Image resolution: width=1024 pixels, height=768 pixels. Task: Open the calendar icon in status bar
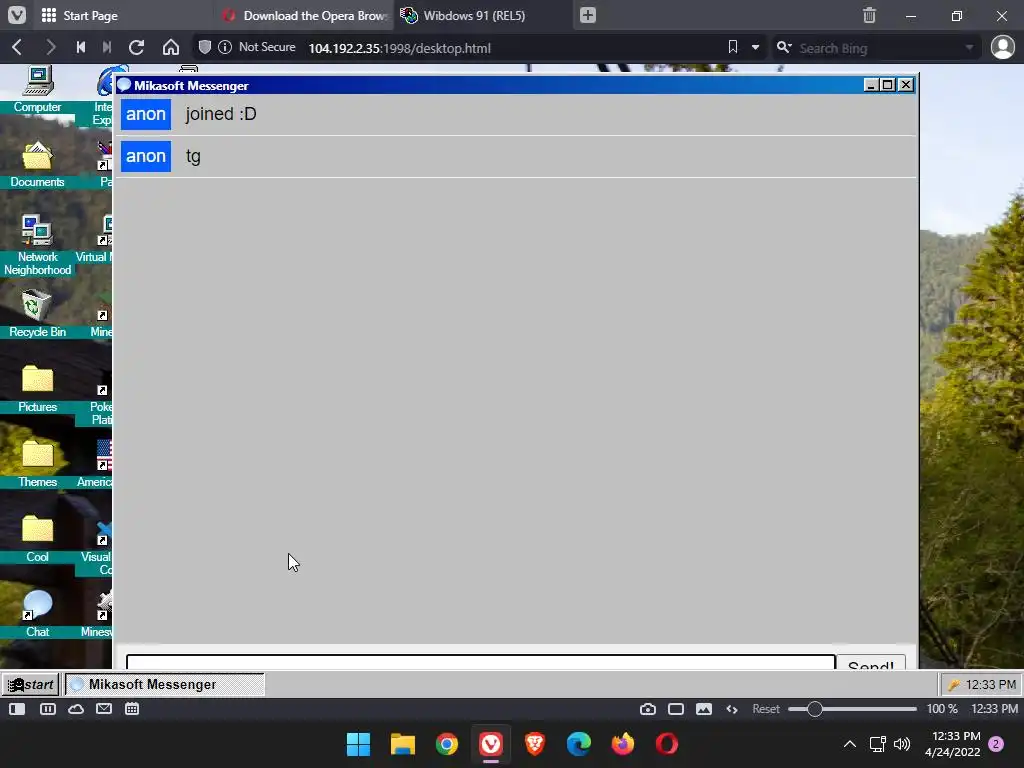coord(132,709)
